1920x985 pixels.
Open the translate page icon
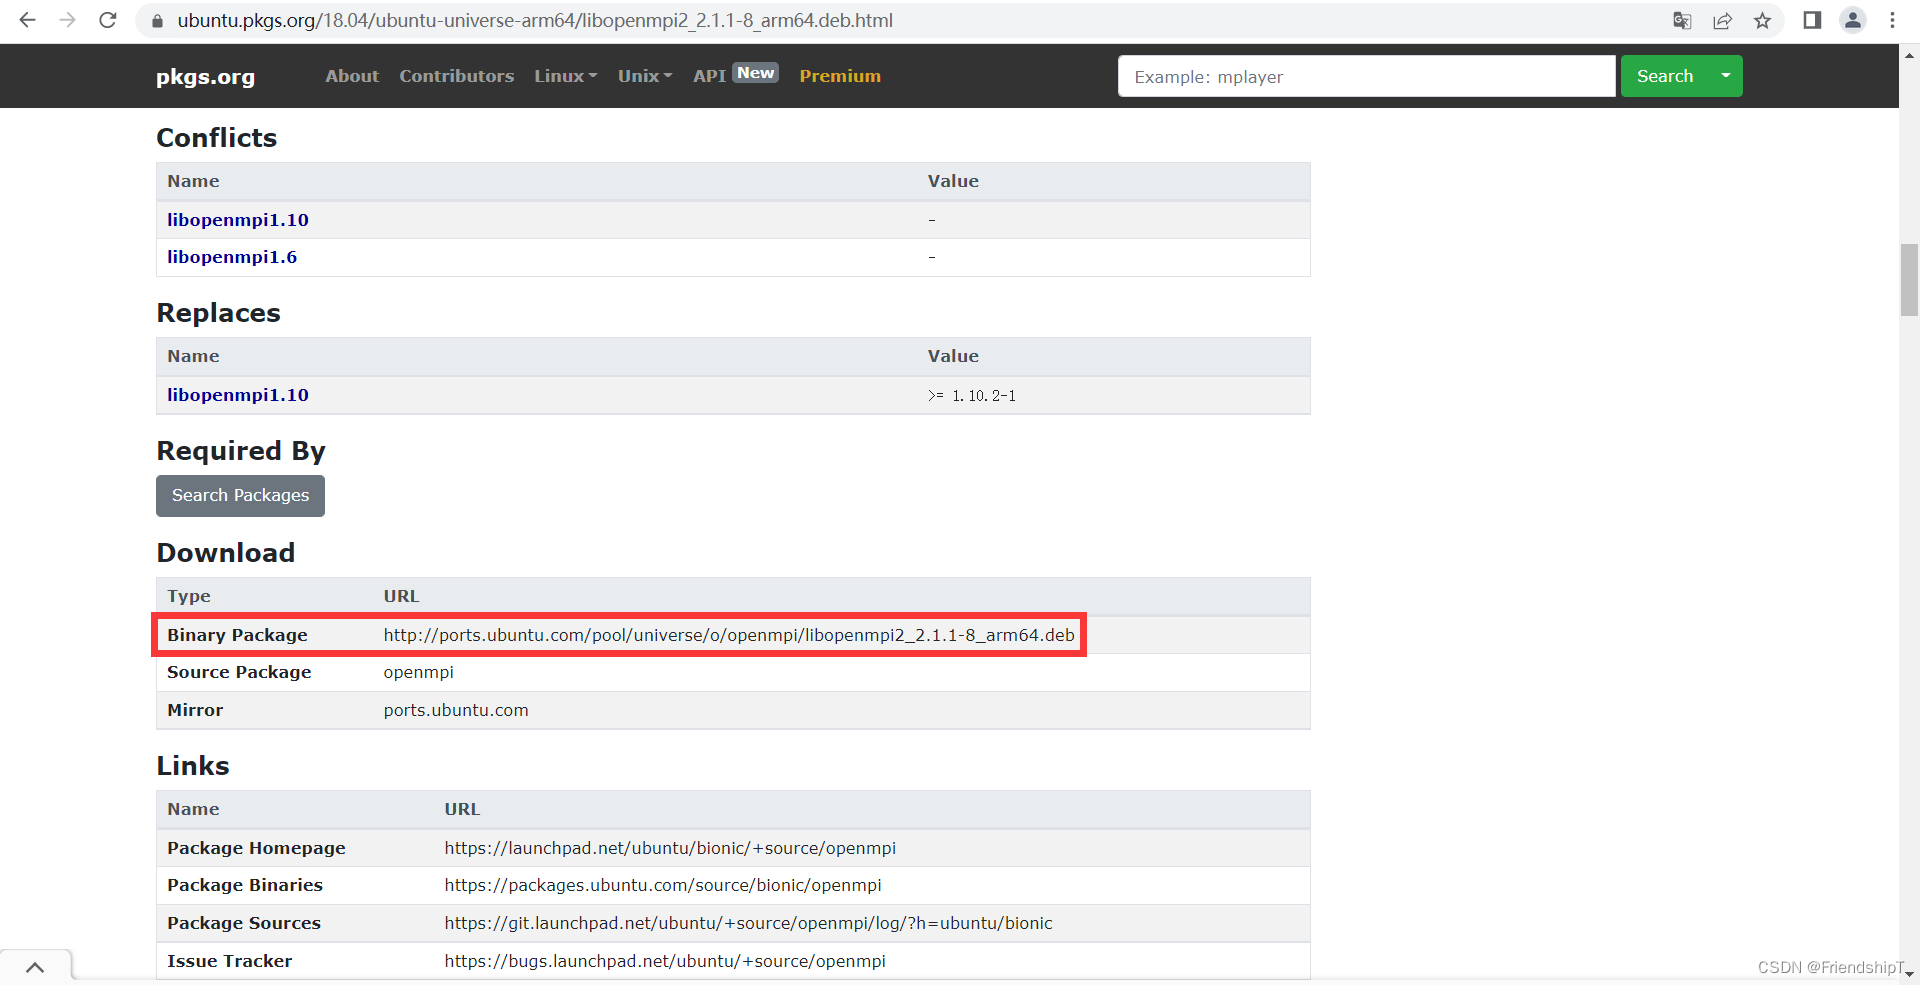pos(1682,21)
